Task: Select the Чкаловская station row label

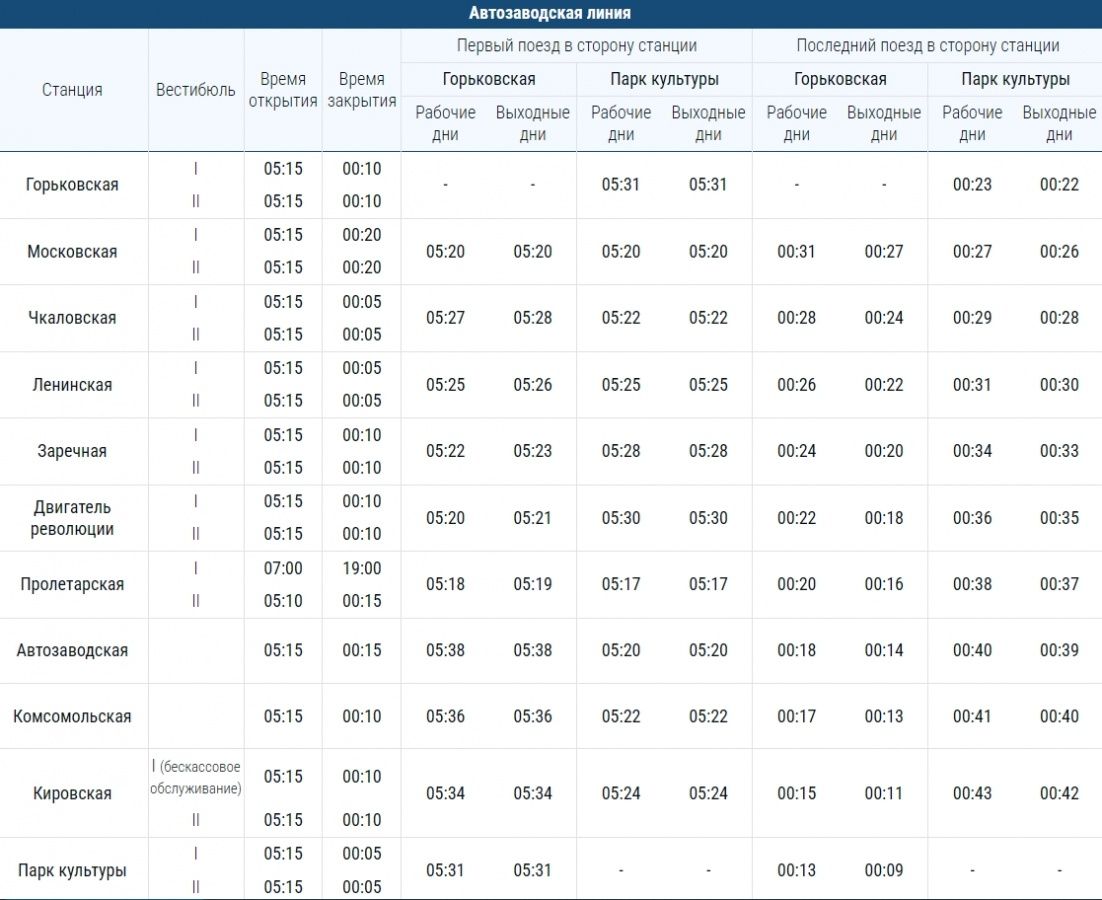Action: (72, 318)
